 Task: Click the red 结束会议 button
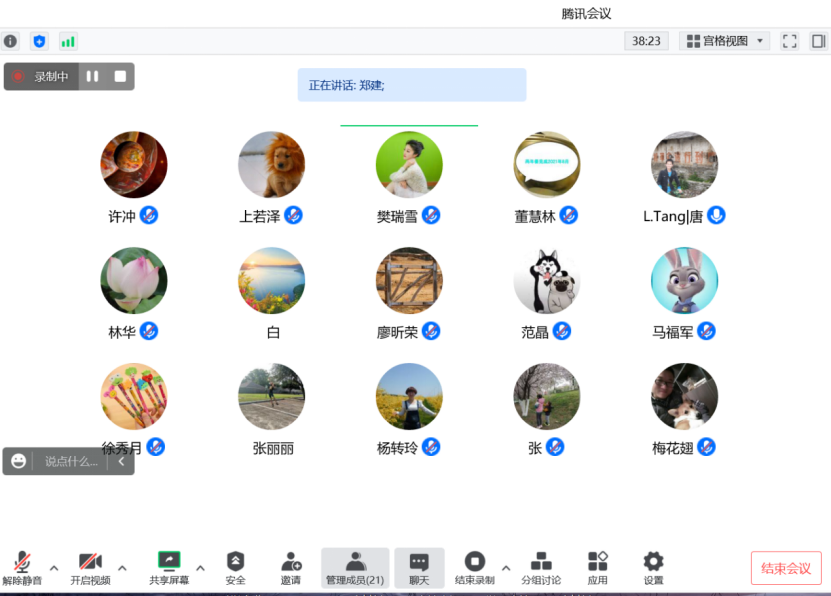pos(786,568)
